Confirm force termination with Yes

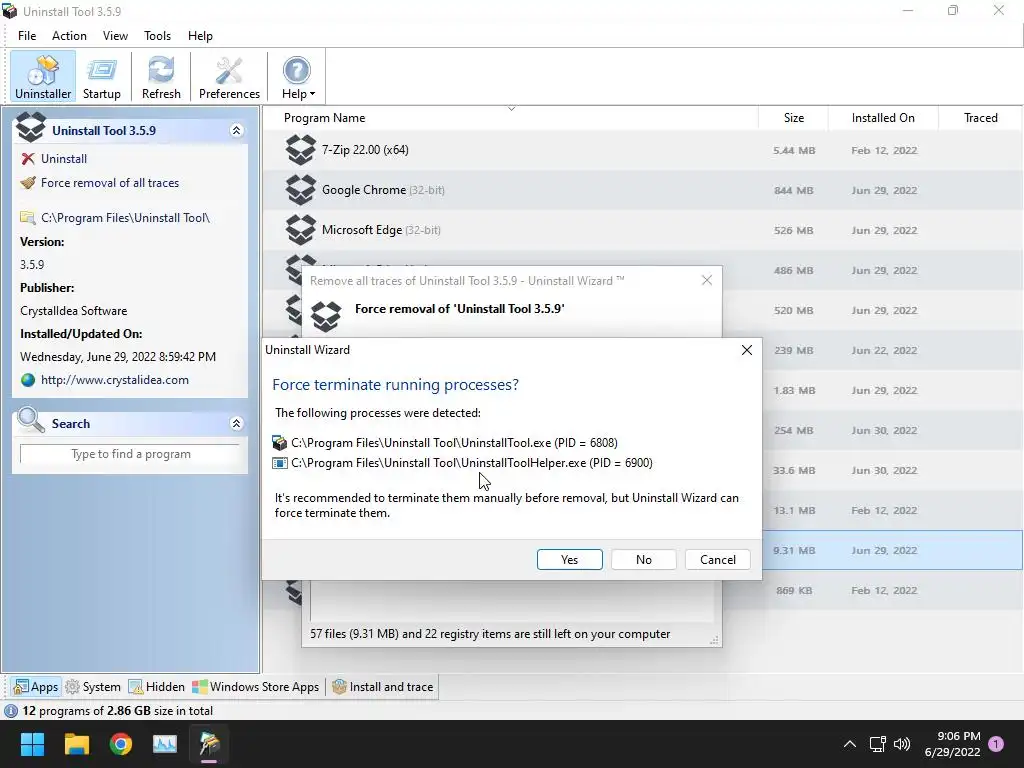[x=569, y=560]
